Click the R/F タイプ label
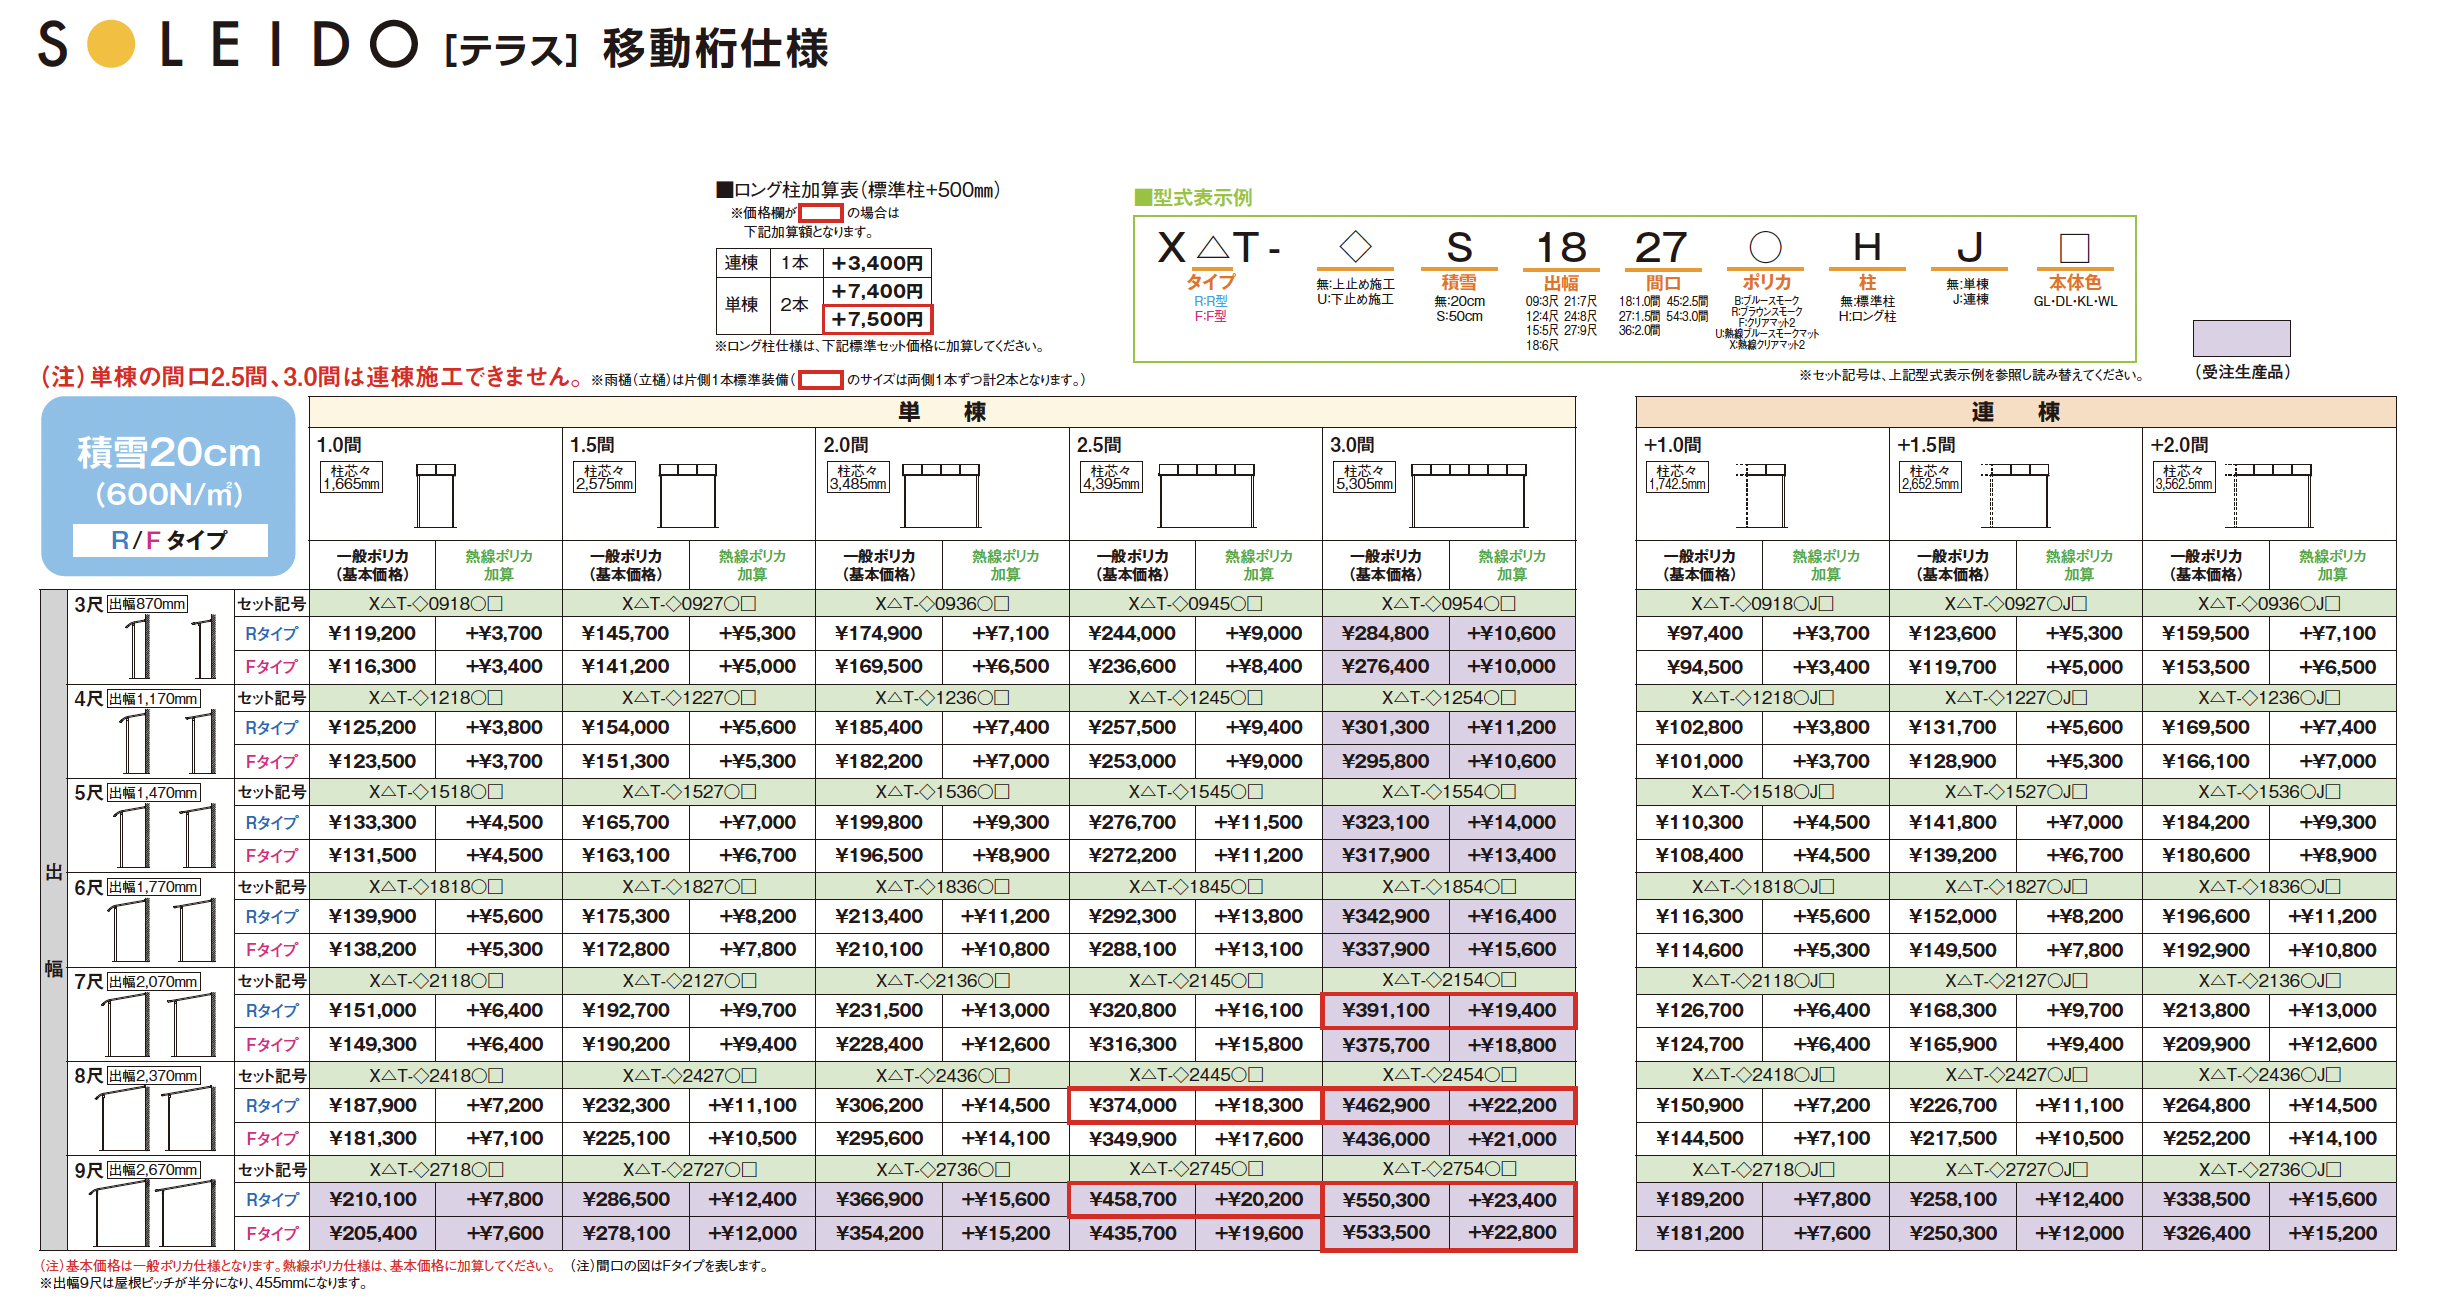This screenshot has height=1300, width=2442. 169,540
